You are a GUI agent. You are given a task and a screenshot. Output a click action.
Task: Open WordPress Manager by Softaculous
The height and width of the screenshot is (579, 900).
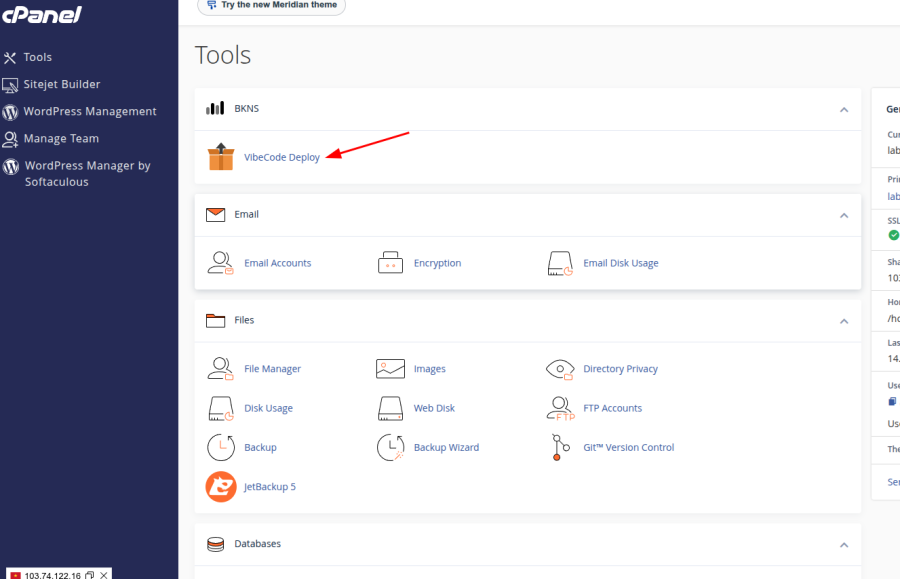click(87, 173)
